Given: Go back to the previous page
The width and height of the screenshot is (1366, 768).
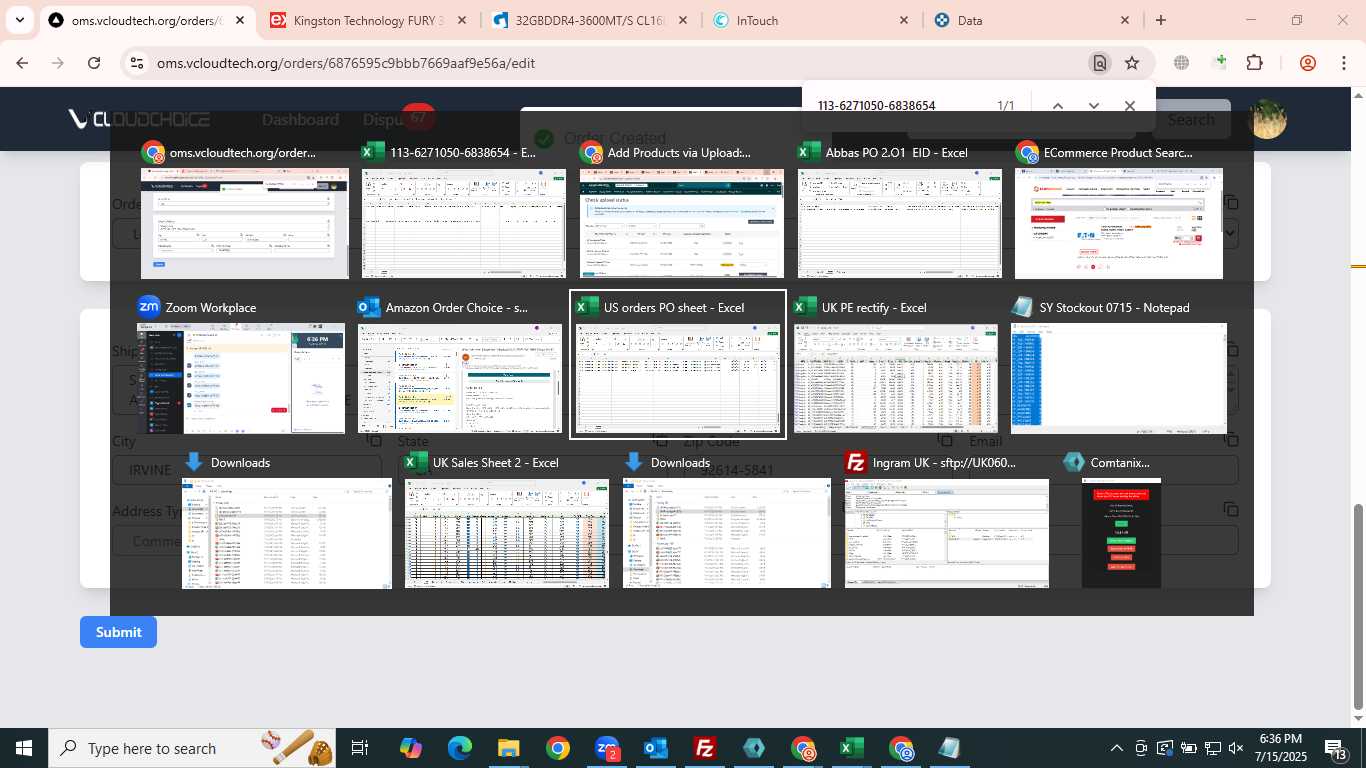Looking at the screenshot, I should [22, 63].
